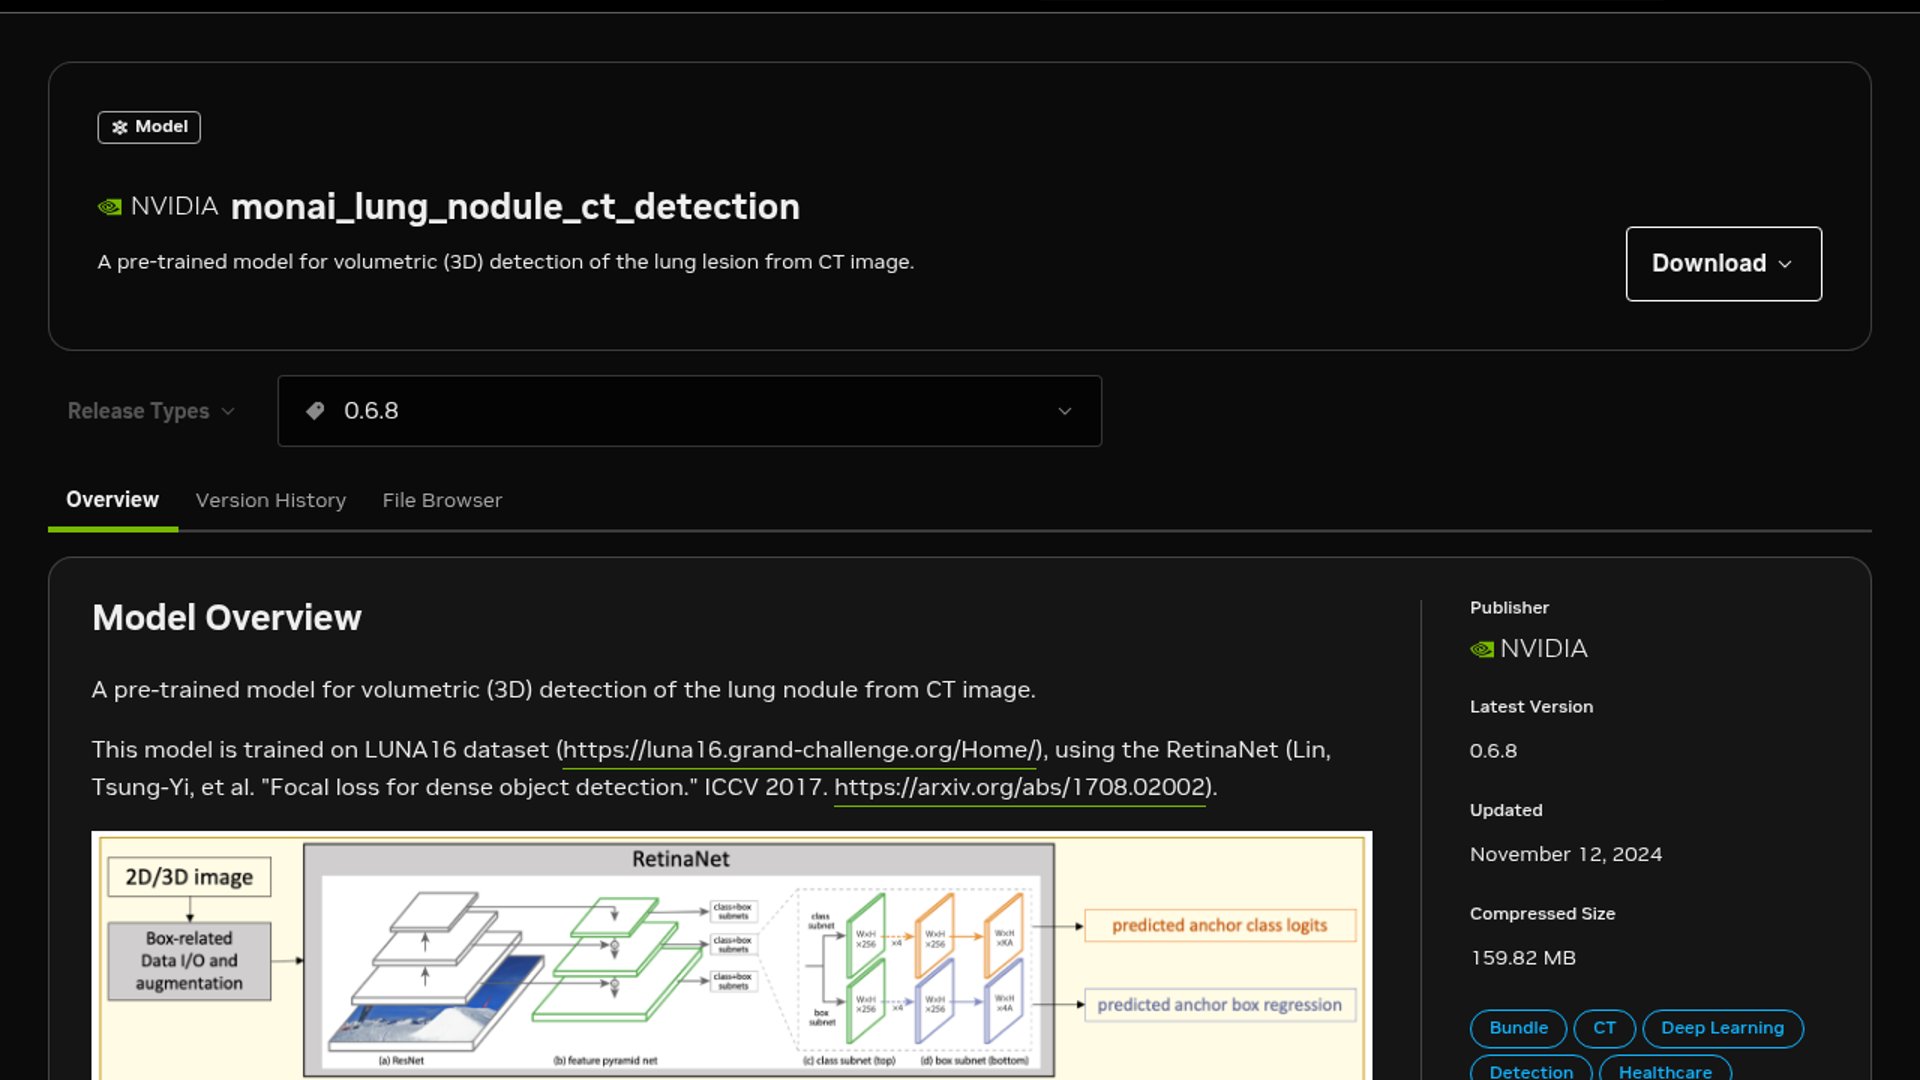Click the monai_lung_nodule_ct_detection title

coord(515,207)
